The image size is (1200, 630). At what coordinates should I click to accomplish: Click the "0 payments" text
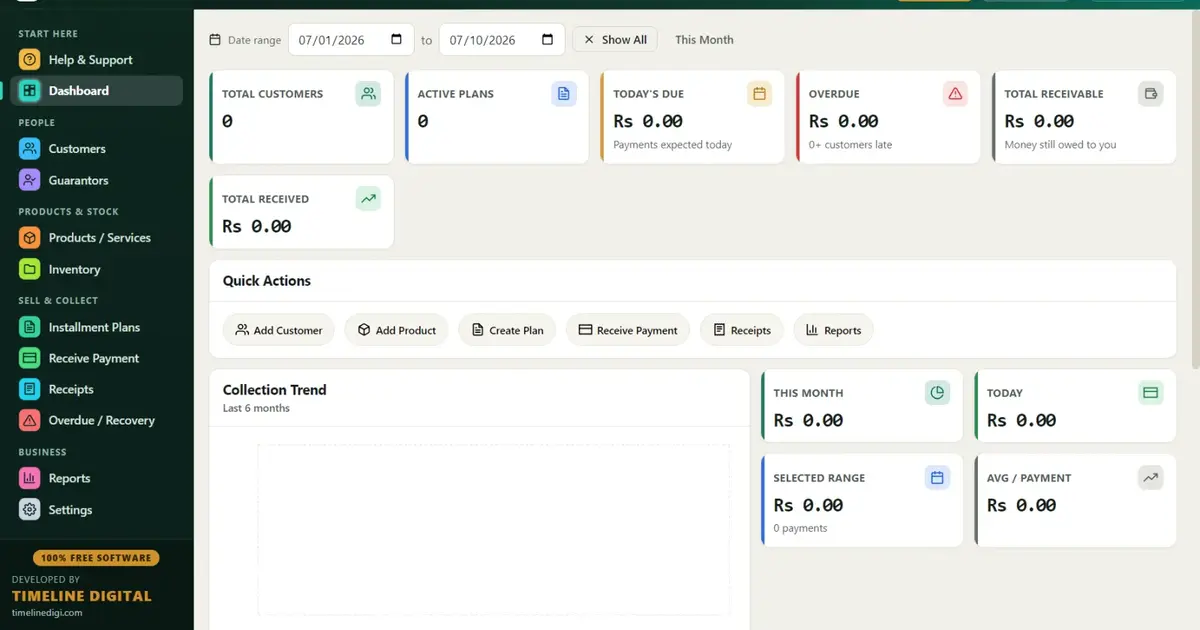click(x=801, y=528)
